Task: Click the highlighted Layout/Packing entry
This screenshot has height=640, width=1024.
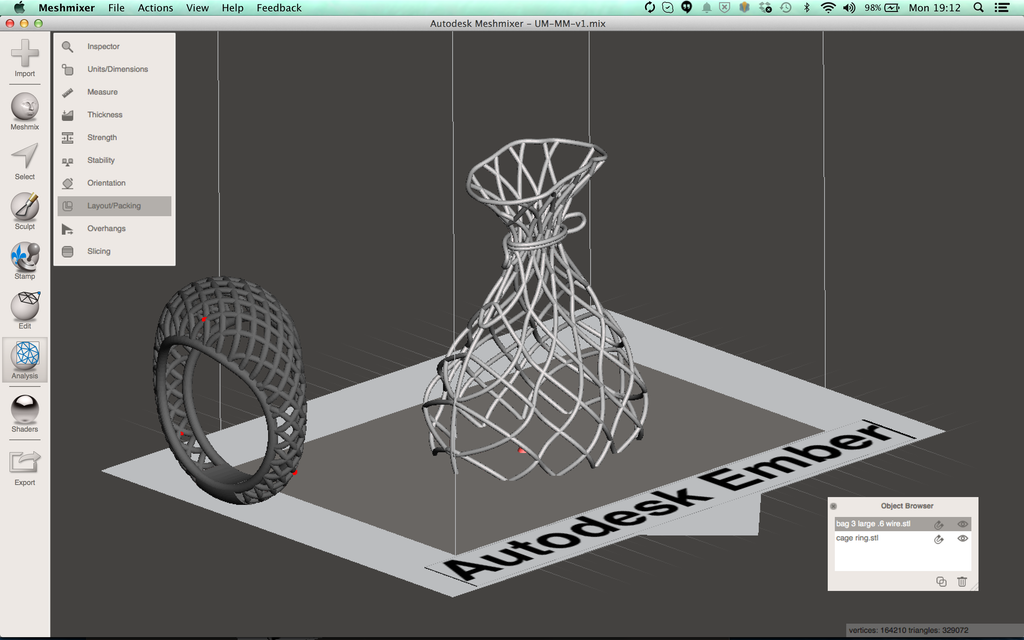Action: pyautogui.click(x=114, y=206)
